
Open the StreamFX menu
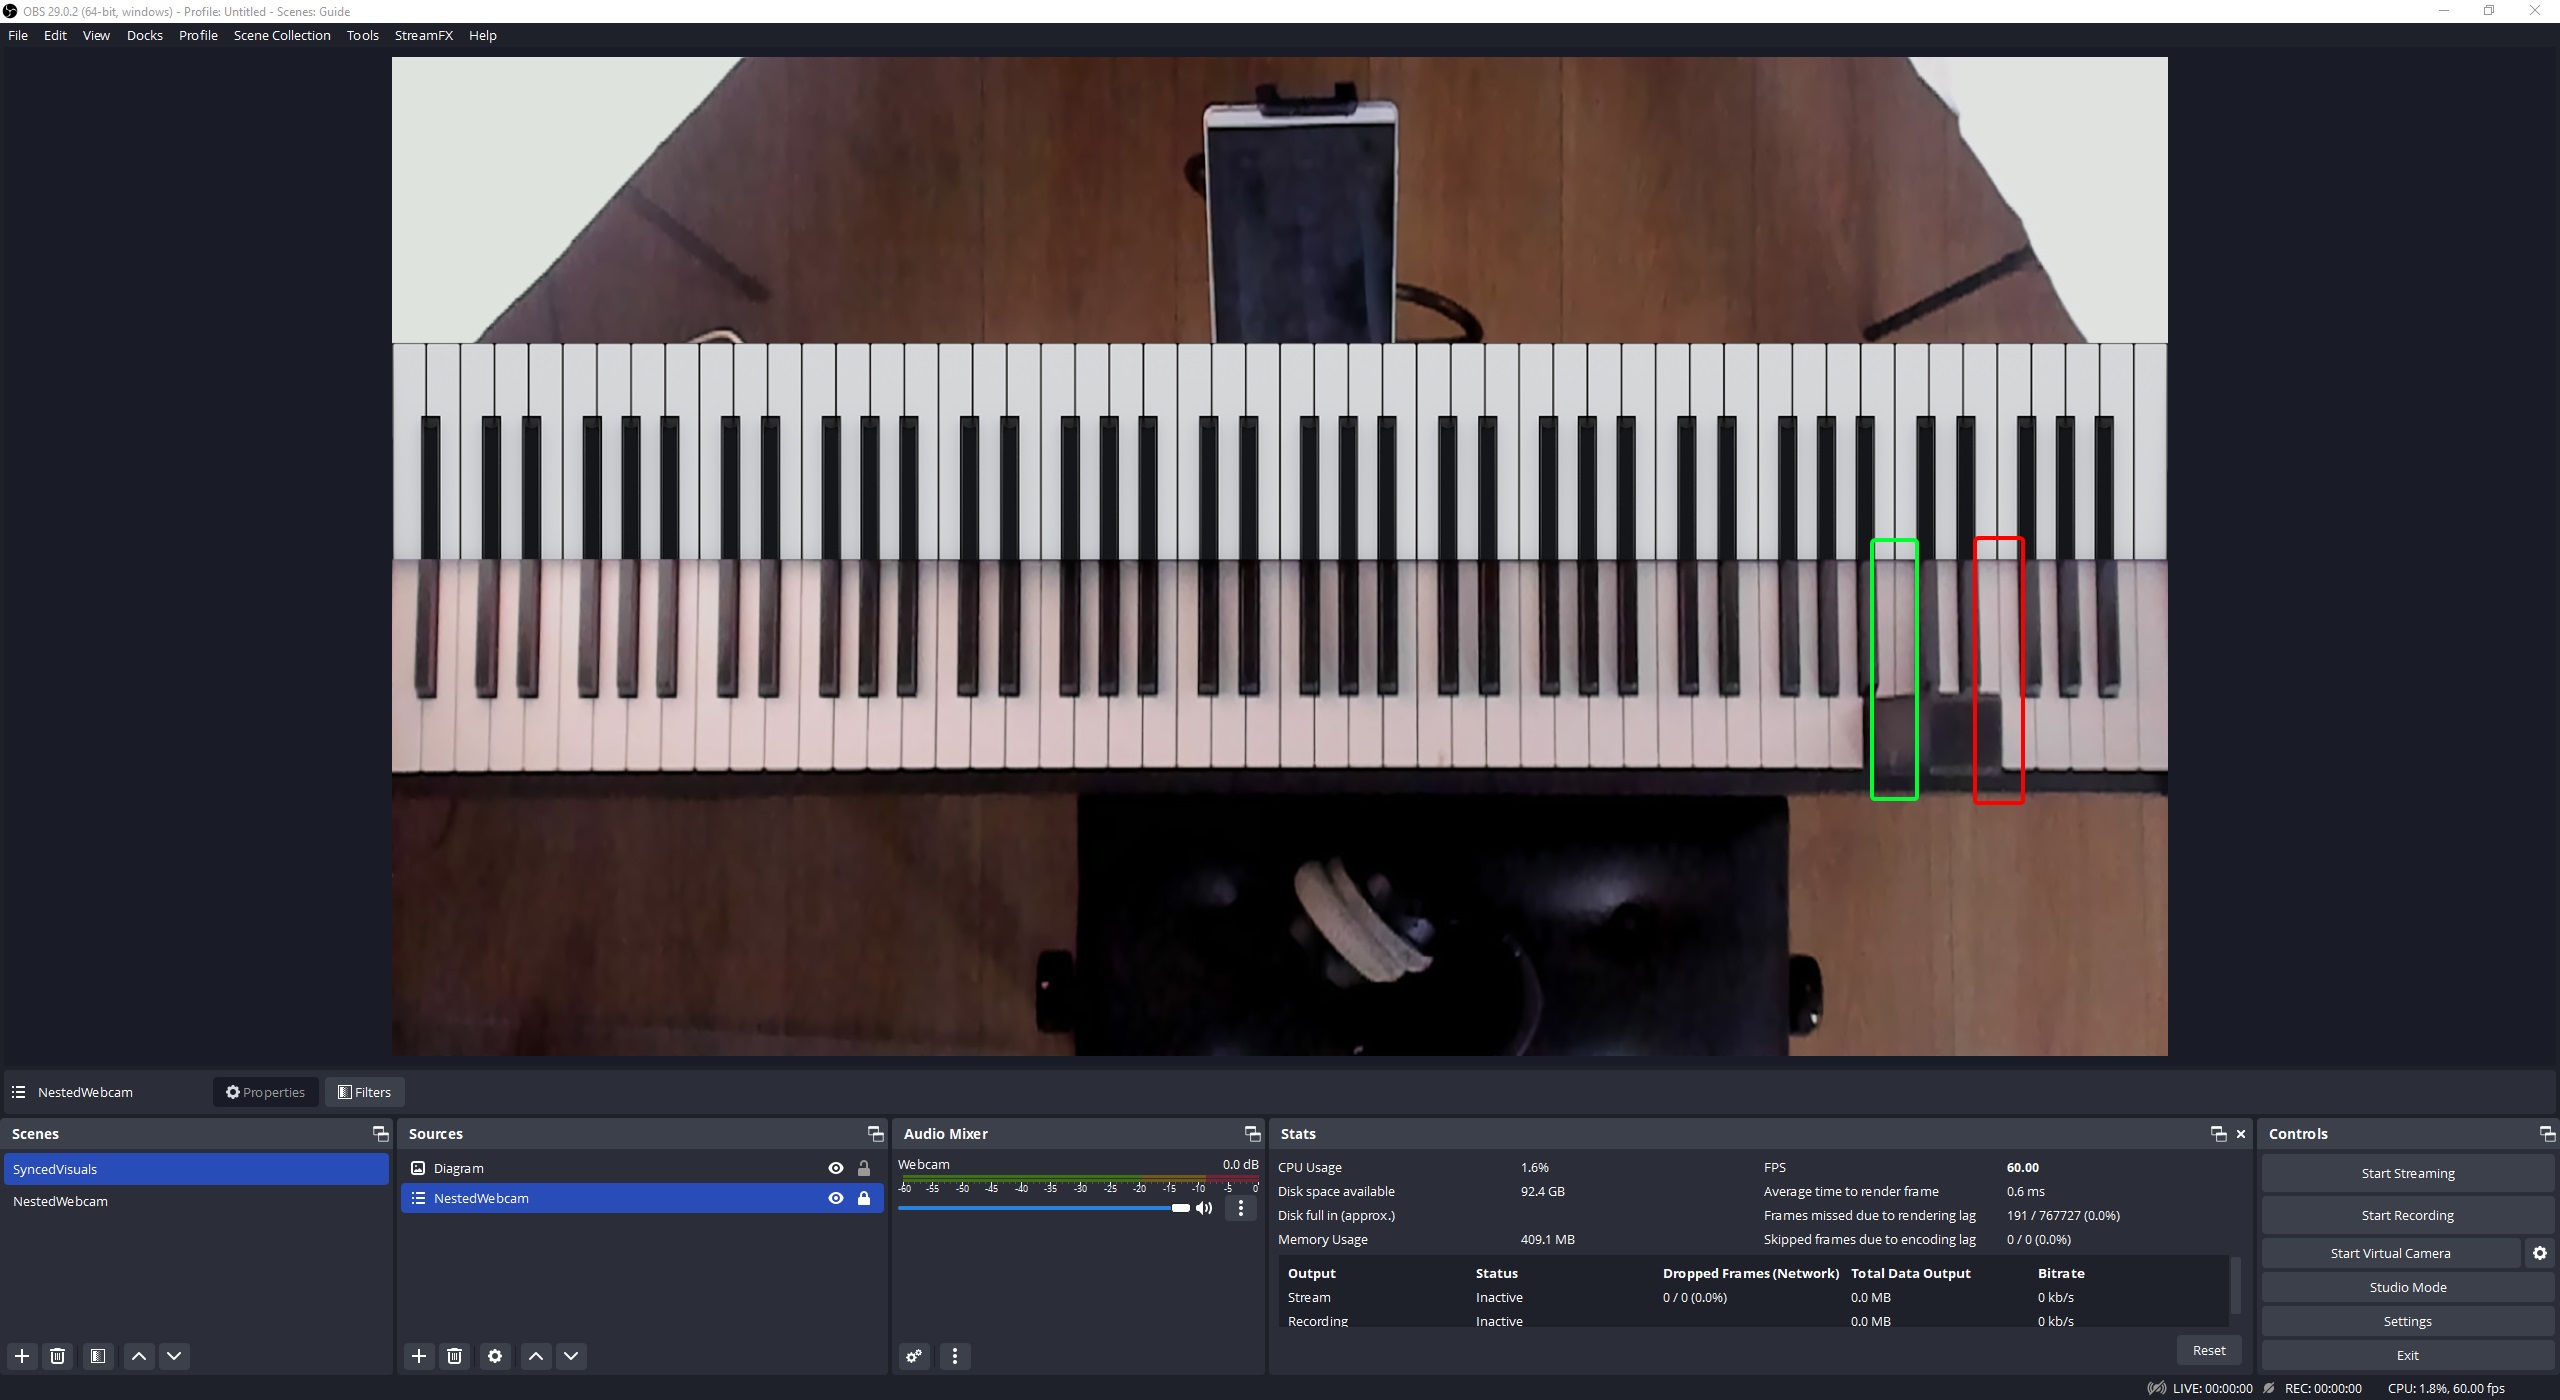pos(423,35)
